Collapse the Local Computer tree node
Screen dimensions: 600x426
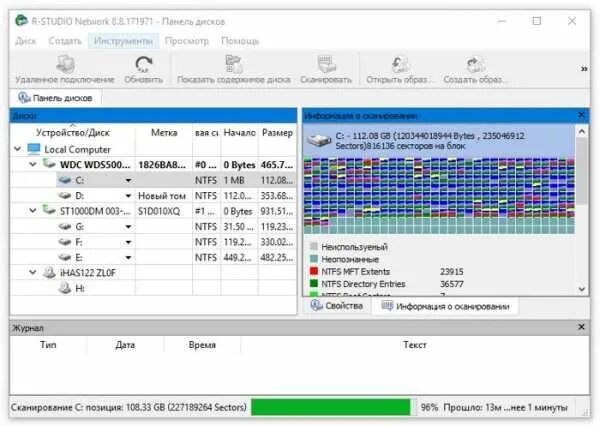point(18,149)
